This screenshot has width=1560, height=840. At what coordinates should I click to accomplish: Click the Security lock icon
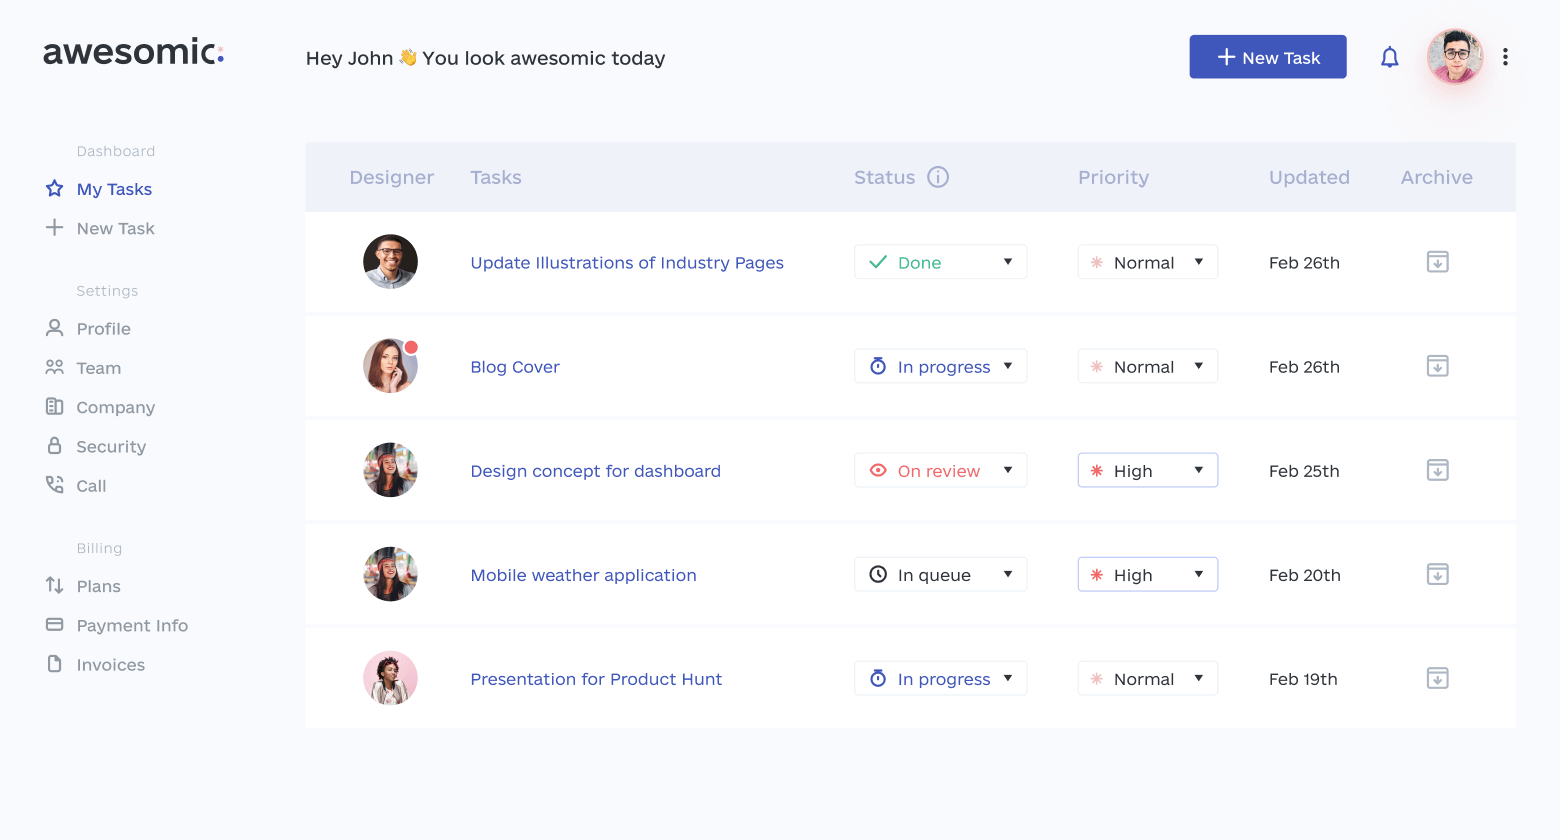coord(55,445)
